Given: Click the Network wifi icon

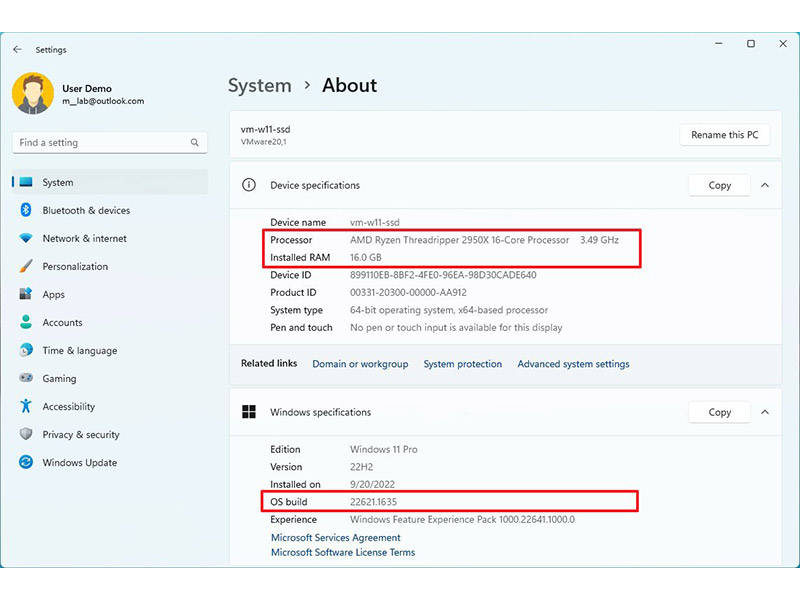Looking at the screenshot, I should 26,238.
